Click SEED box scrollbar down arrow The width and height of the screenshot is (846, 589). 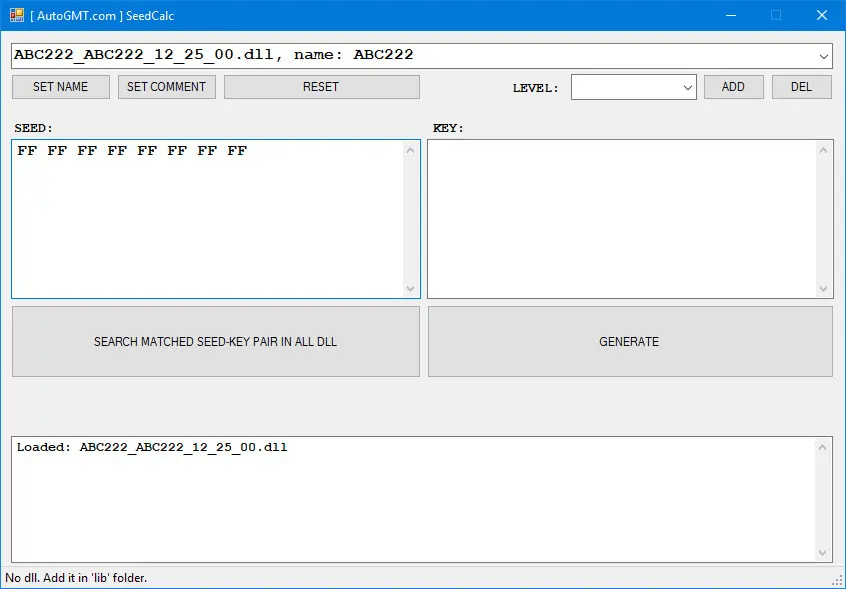[x=411, y=288]
